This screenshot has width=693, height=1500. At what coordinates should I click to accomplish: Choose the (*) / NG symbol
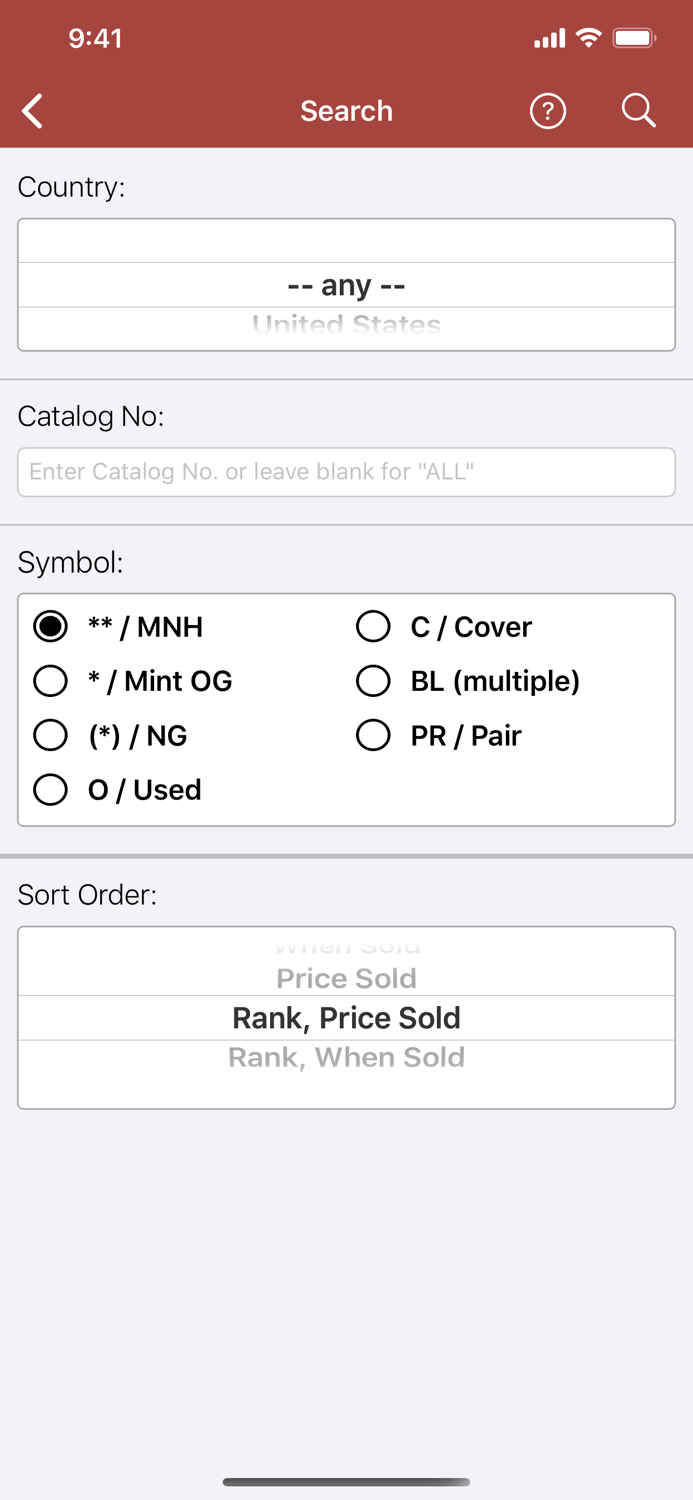[x=51, y=736]
